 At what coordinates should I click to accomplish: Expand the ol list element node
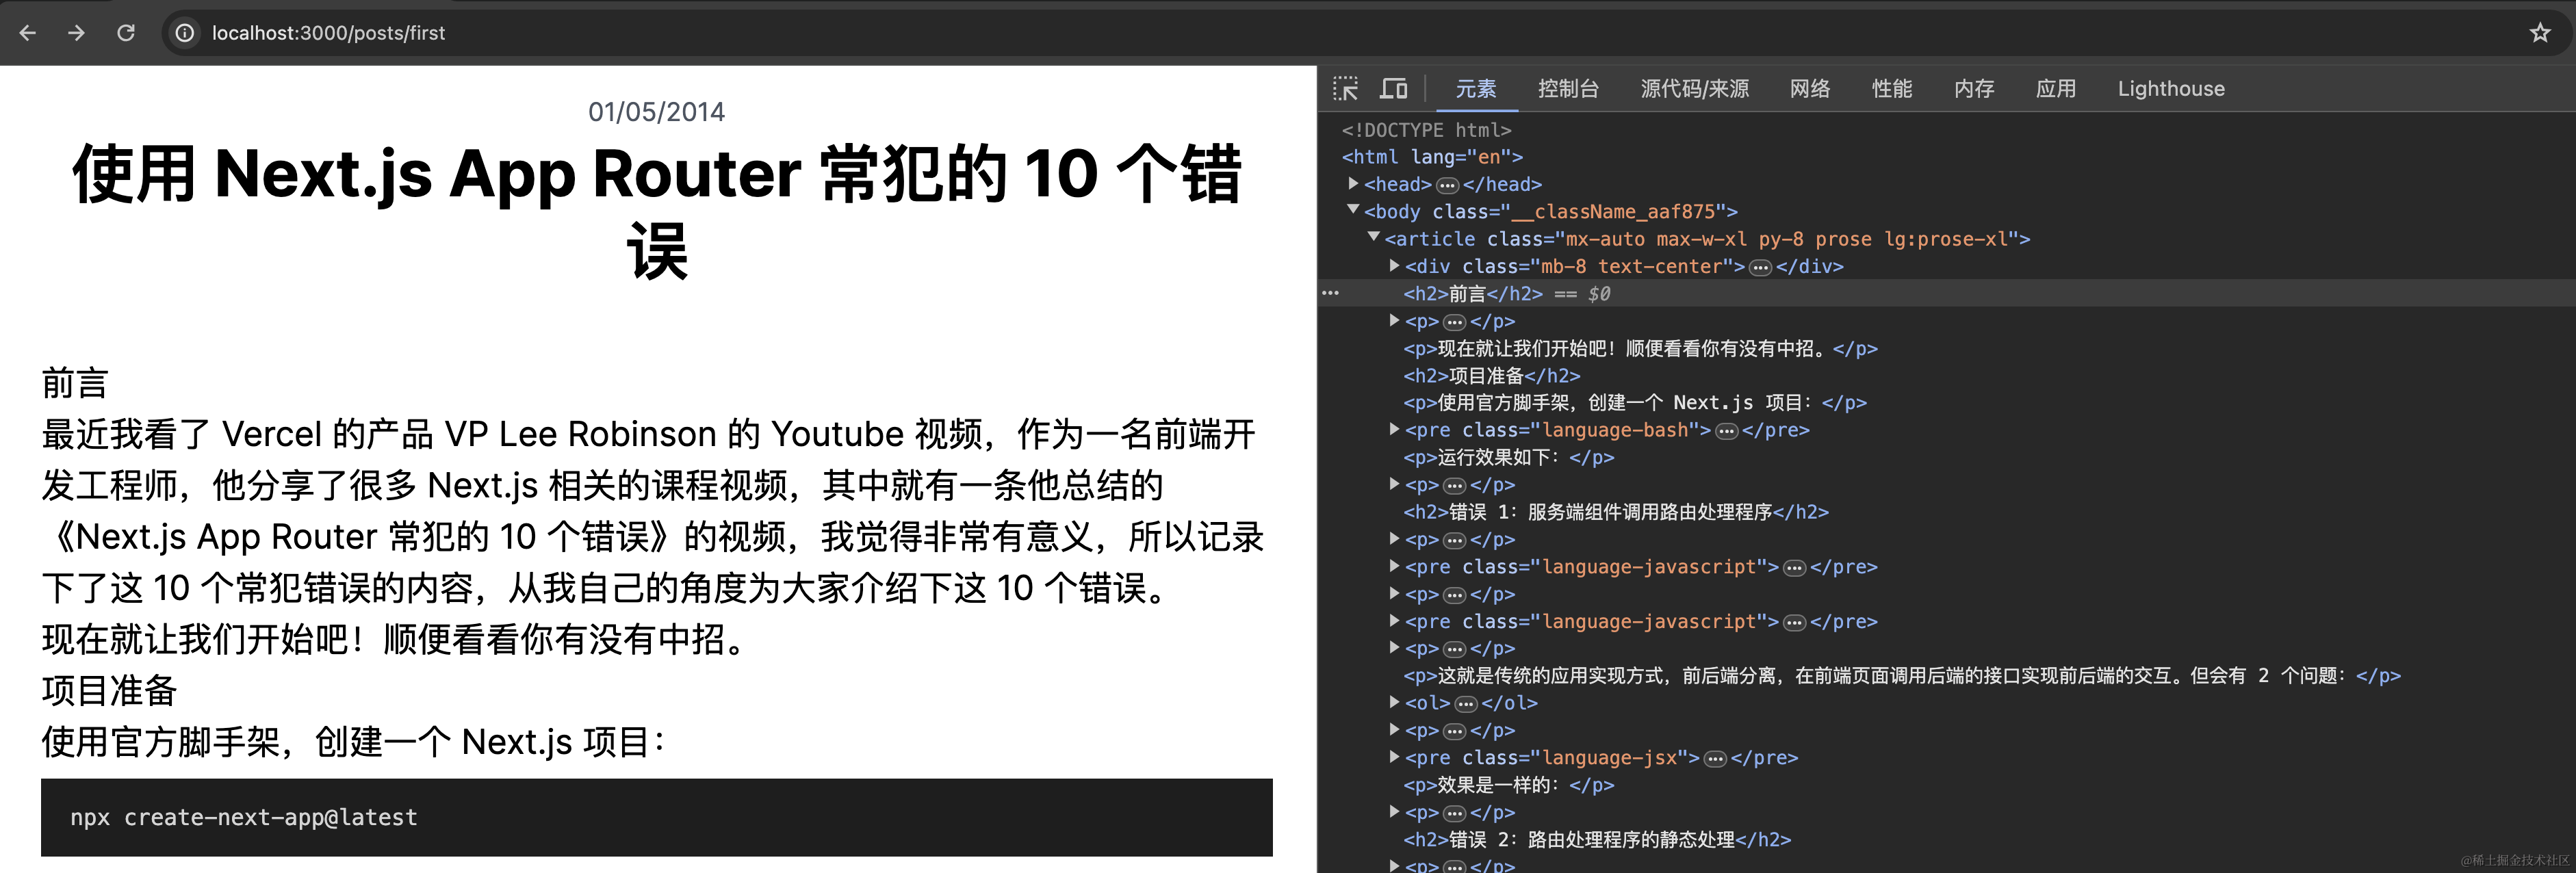[x=1394, y=702]
